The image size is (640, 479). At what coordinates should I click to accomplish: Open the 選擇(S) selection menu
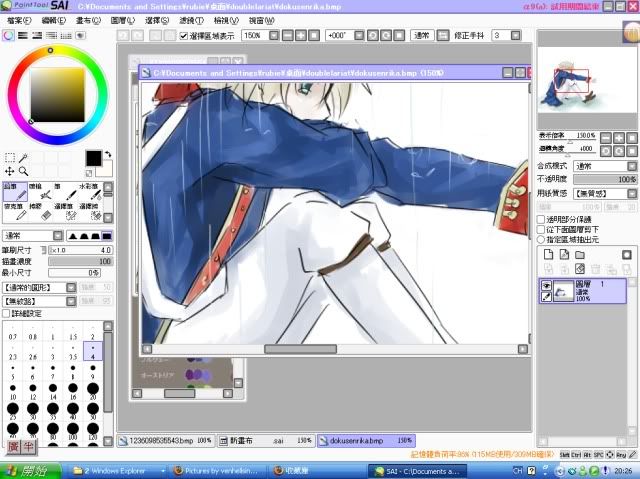click(x=157, y=20)
